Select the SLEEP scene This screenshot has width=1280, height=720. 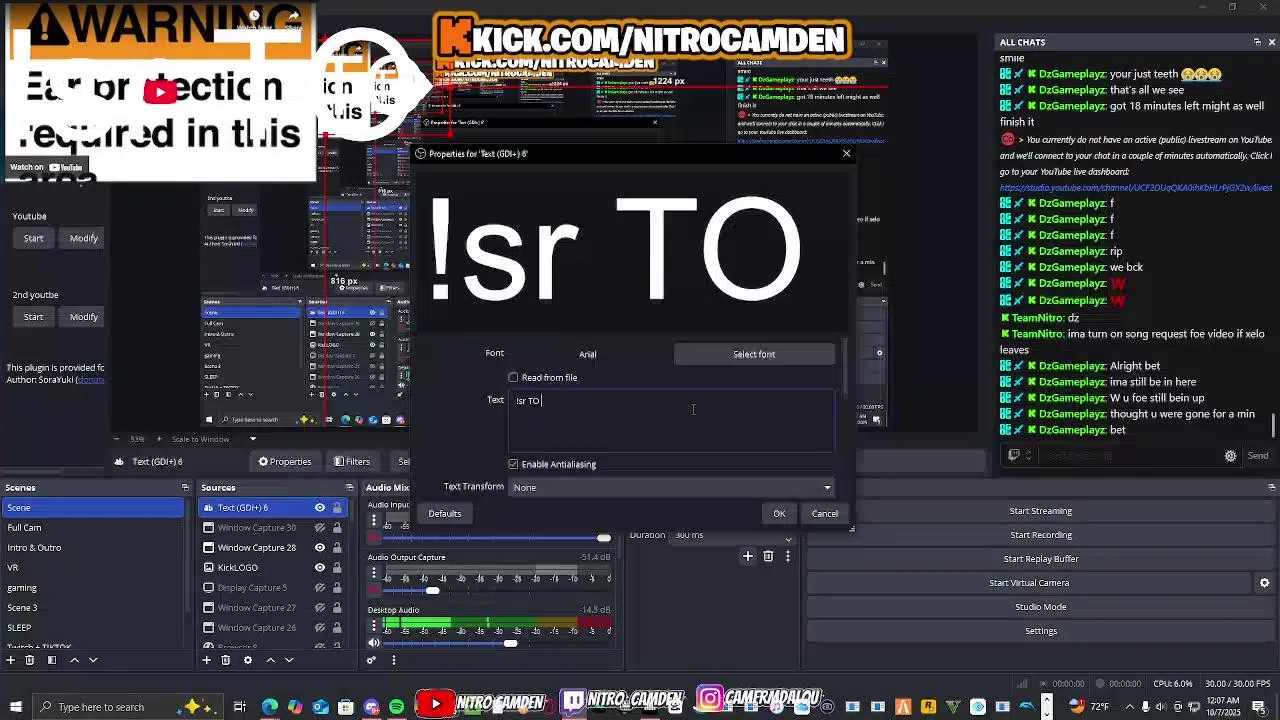[93, 628]
